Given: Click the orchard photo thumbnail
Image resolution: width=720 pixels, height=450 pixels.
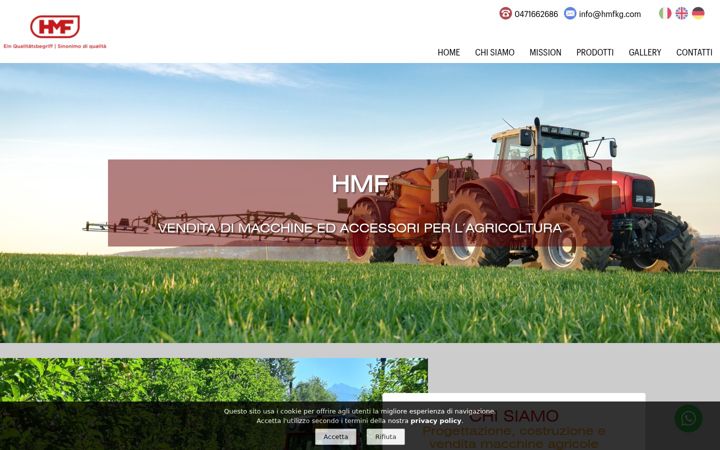Looking at the screenshot, I should (x=214, y=404).
